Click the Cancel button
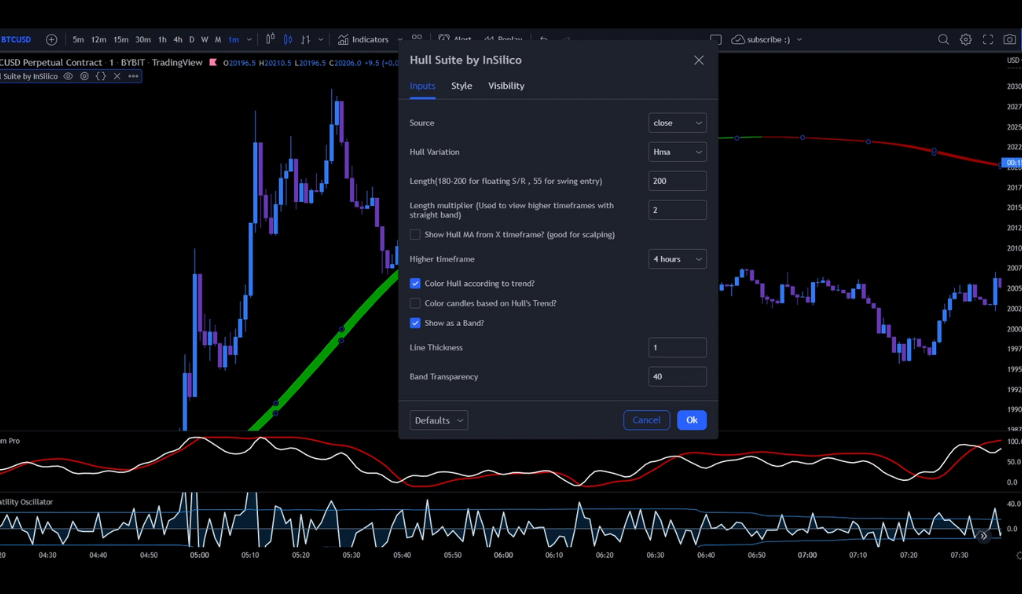Viewport: 1022px width, 594px height. click(647, 421)
